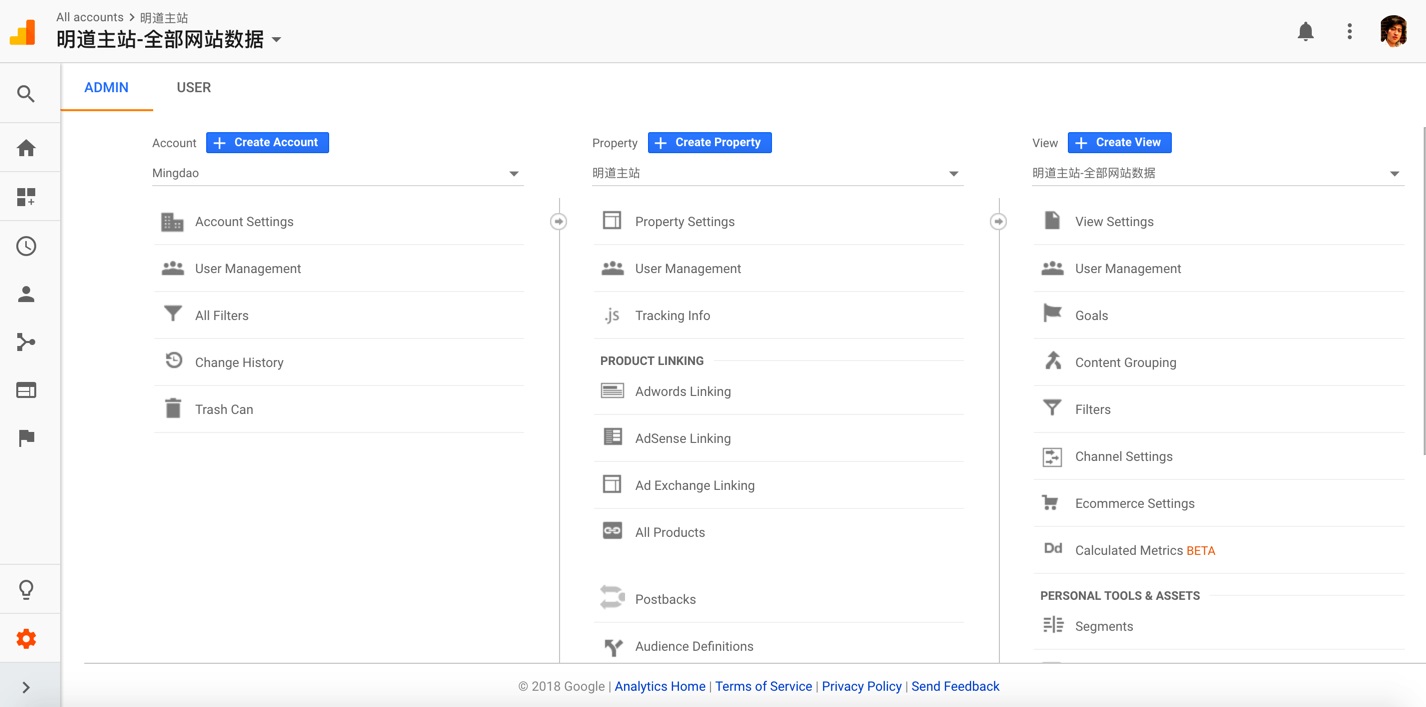Viewport: 1426px width, 707px height.
Task: Click the Tracking Info js icon
Action: 612,315
